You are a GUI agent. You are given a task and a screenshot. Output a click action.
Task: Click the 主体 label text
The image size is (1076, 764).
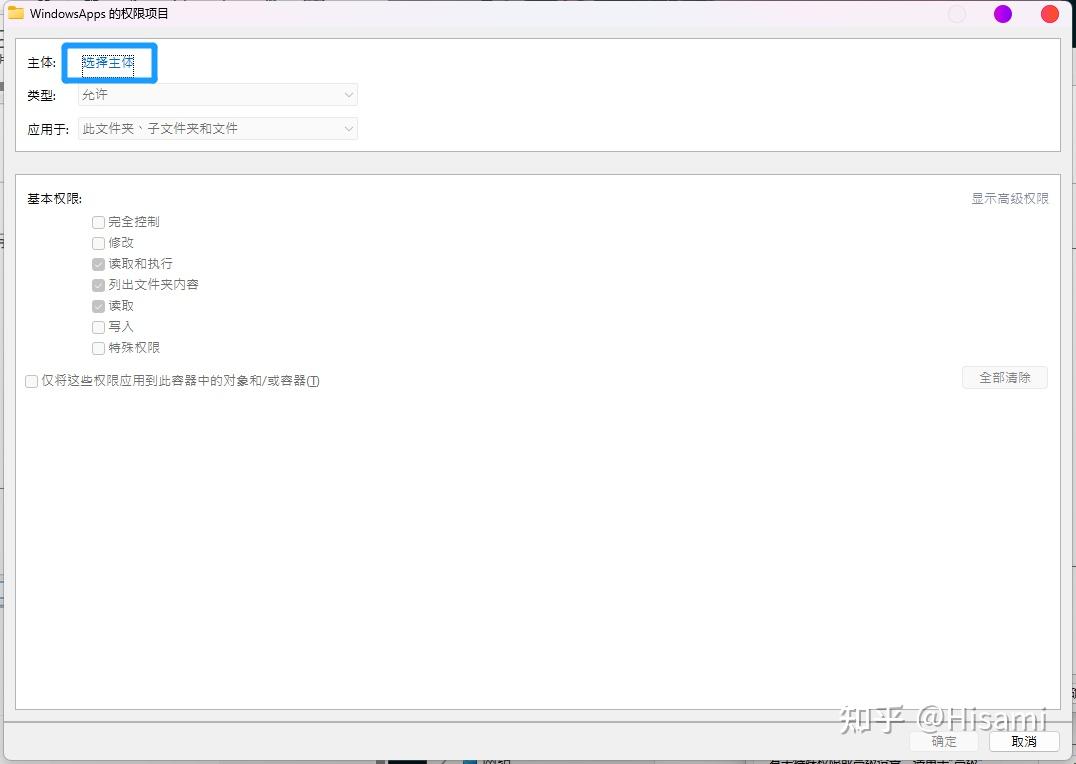tap(41, 62)
